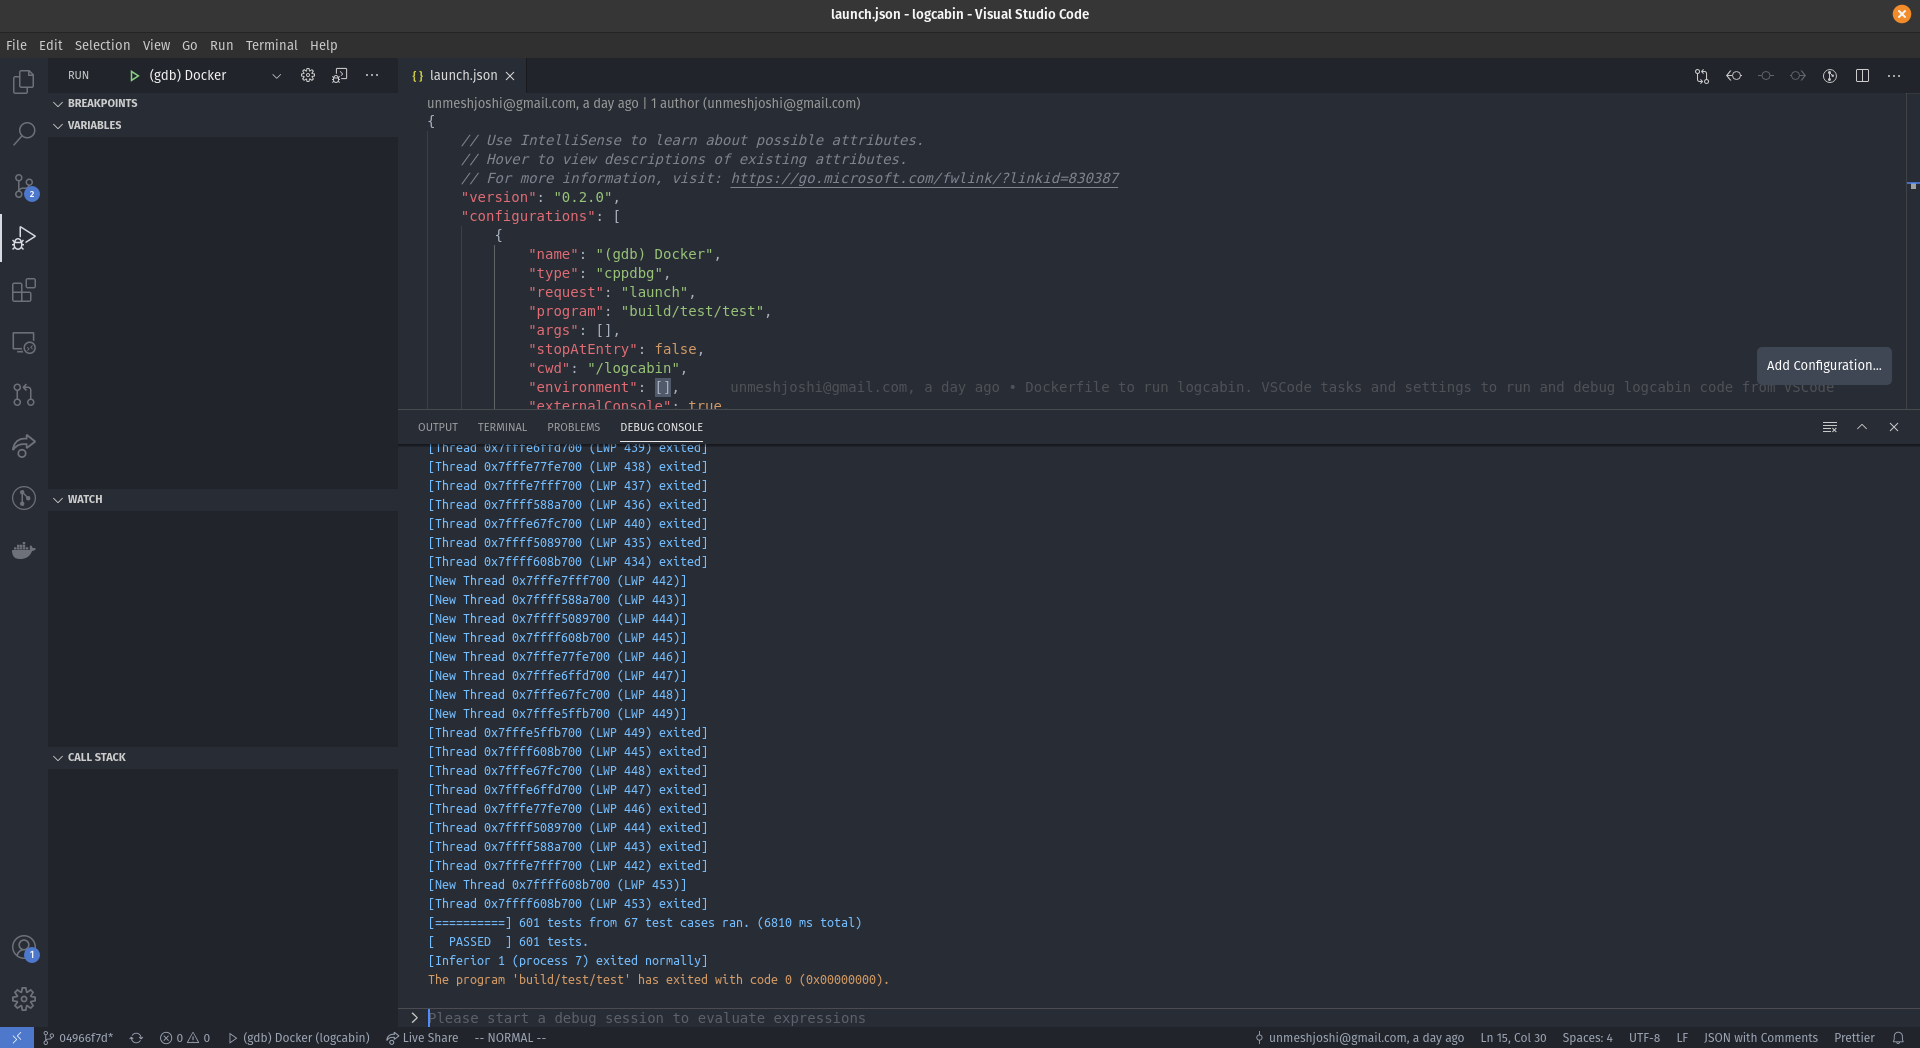The image size is (1920, 1048).
Task: Open the Selection menu
Action: [102, 45]
